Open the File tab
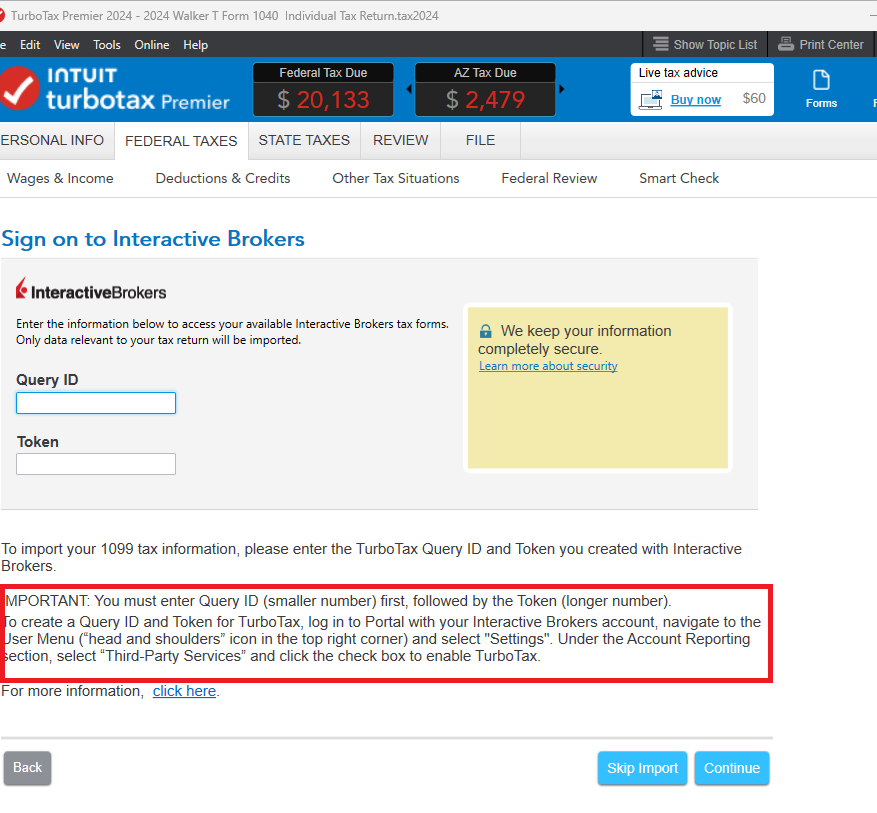Screen dimensions: 877x813 click(480, 140)
